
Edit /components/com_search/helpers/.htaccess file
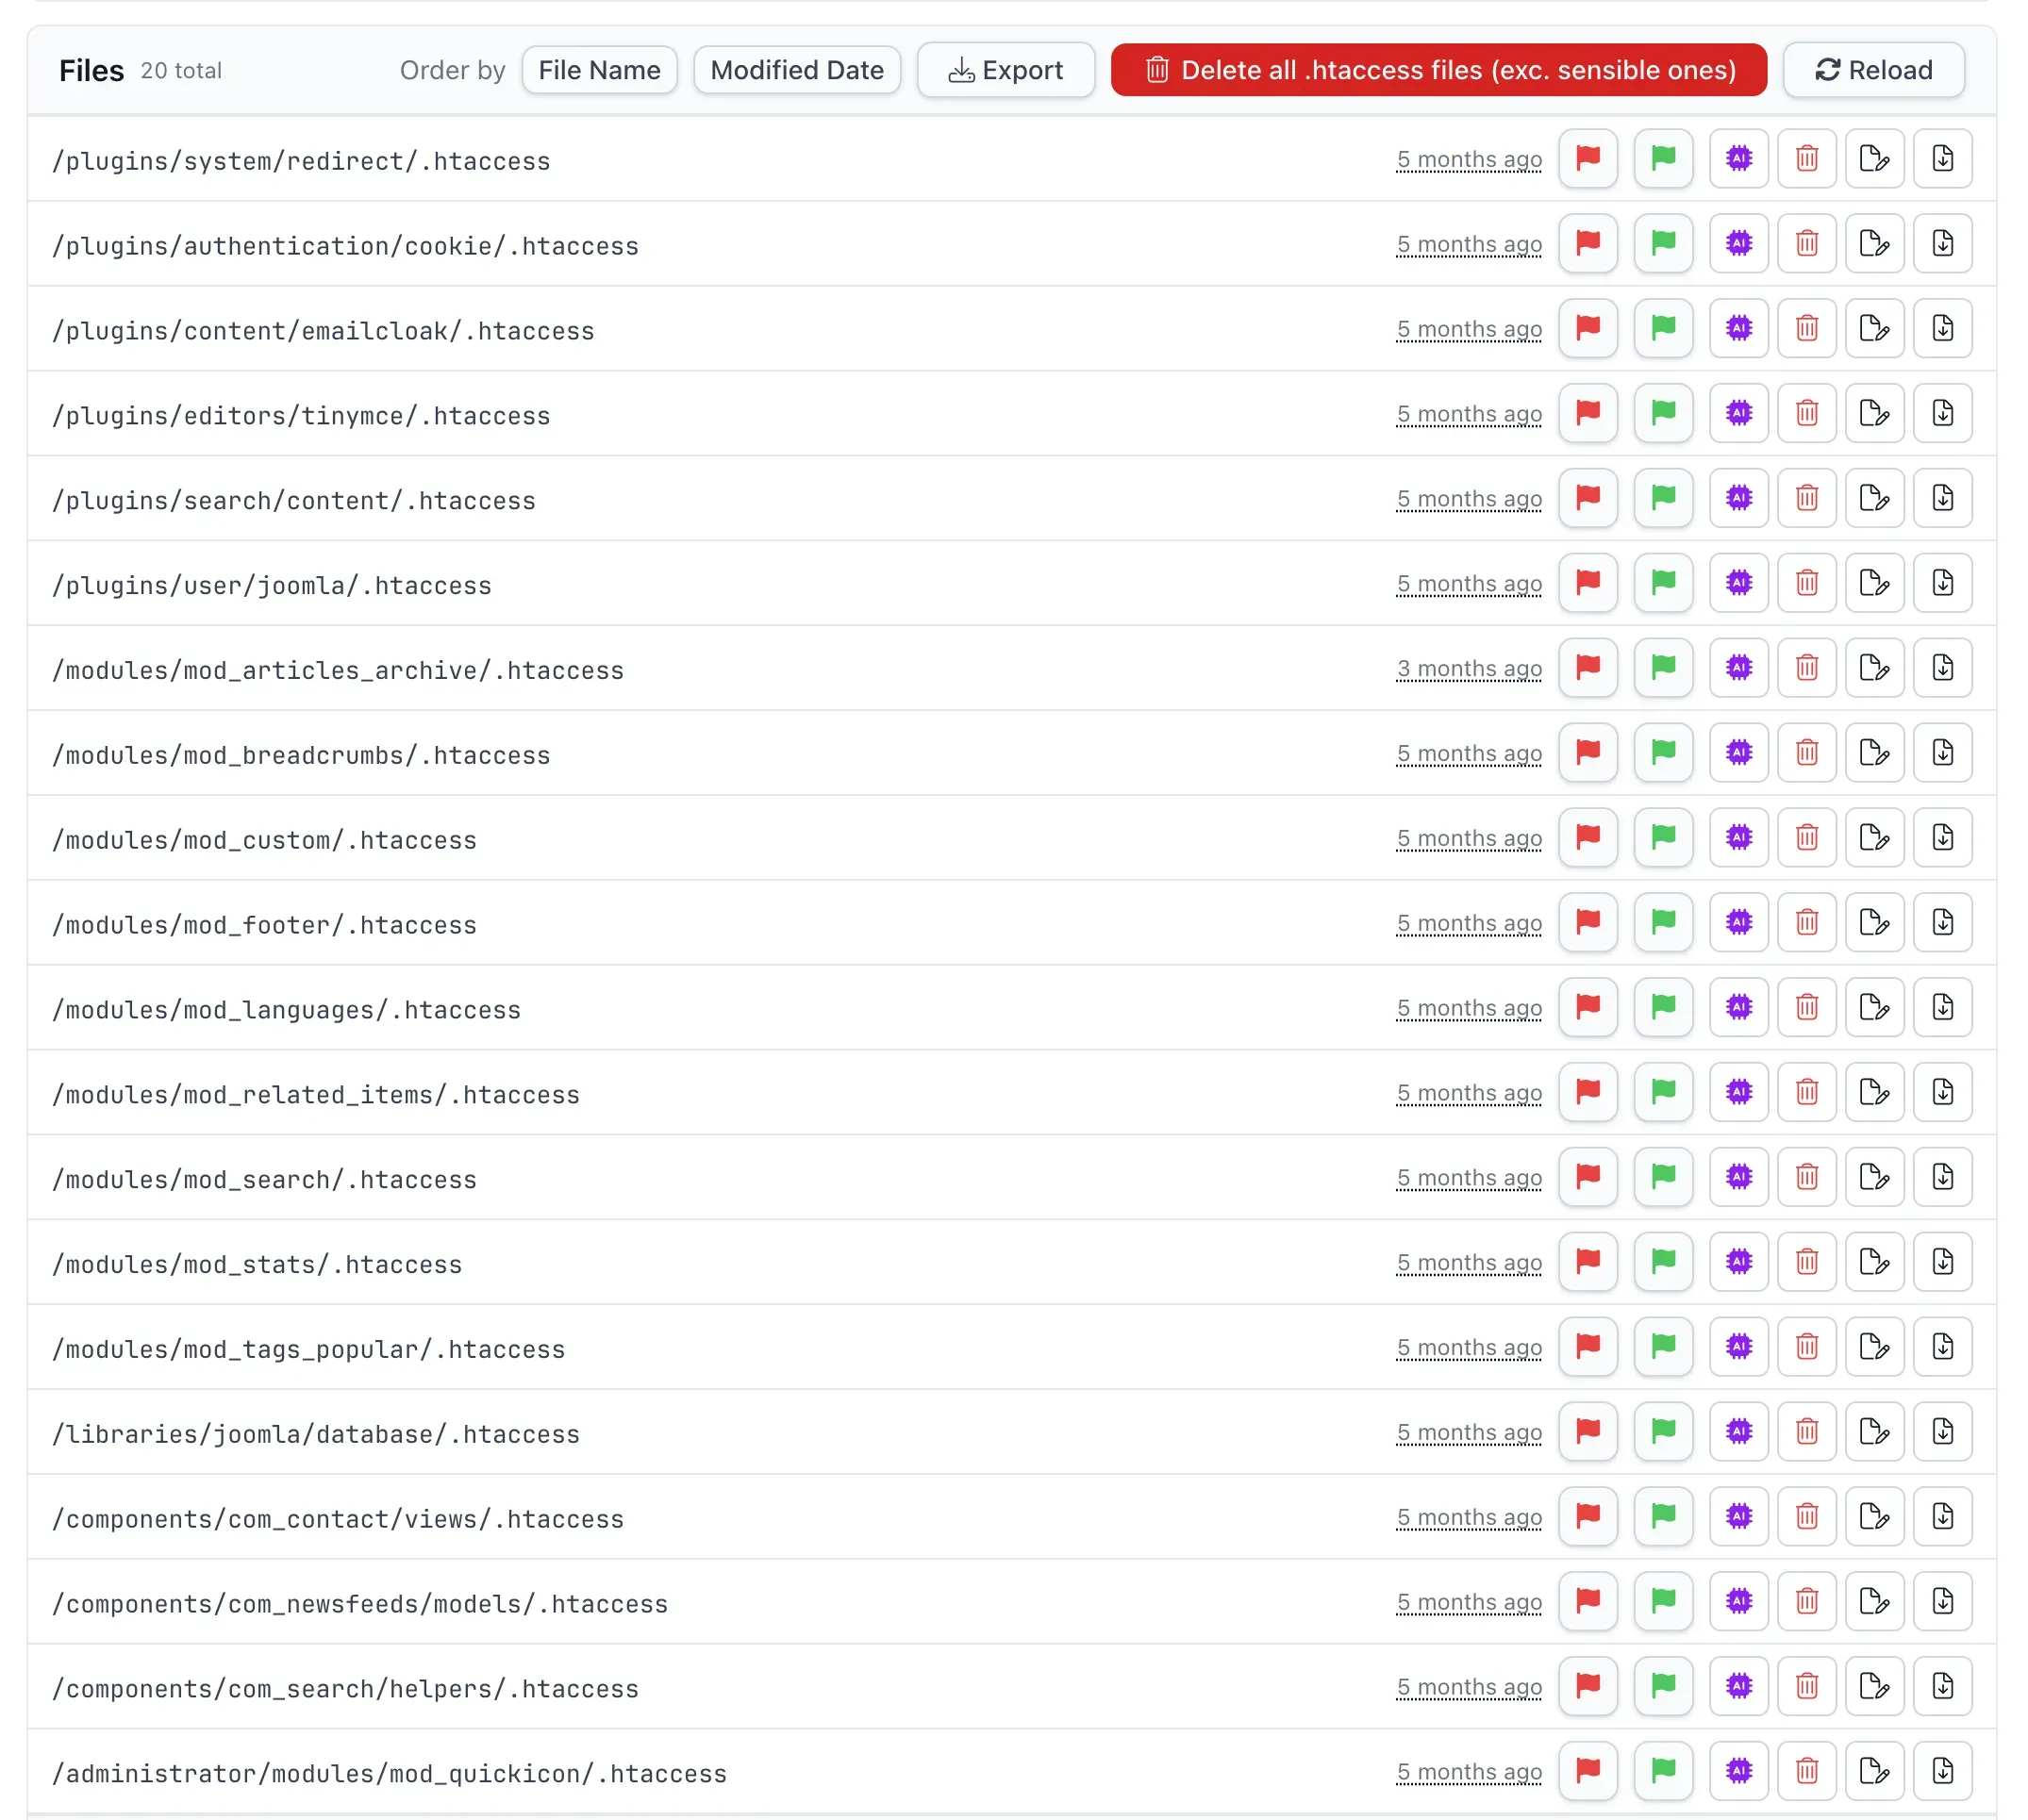click(1875, 1688)
